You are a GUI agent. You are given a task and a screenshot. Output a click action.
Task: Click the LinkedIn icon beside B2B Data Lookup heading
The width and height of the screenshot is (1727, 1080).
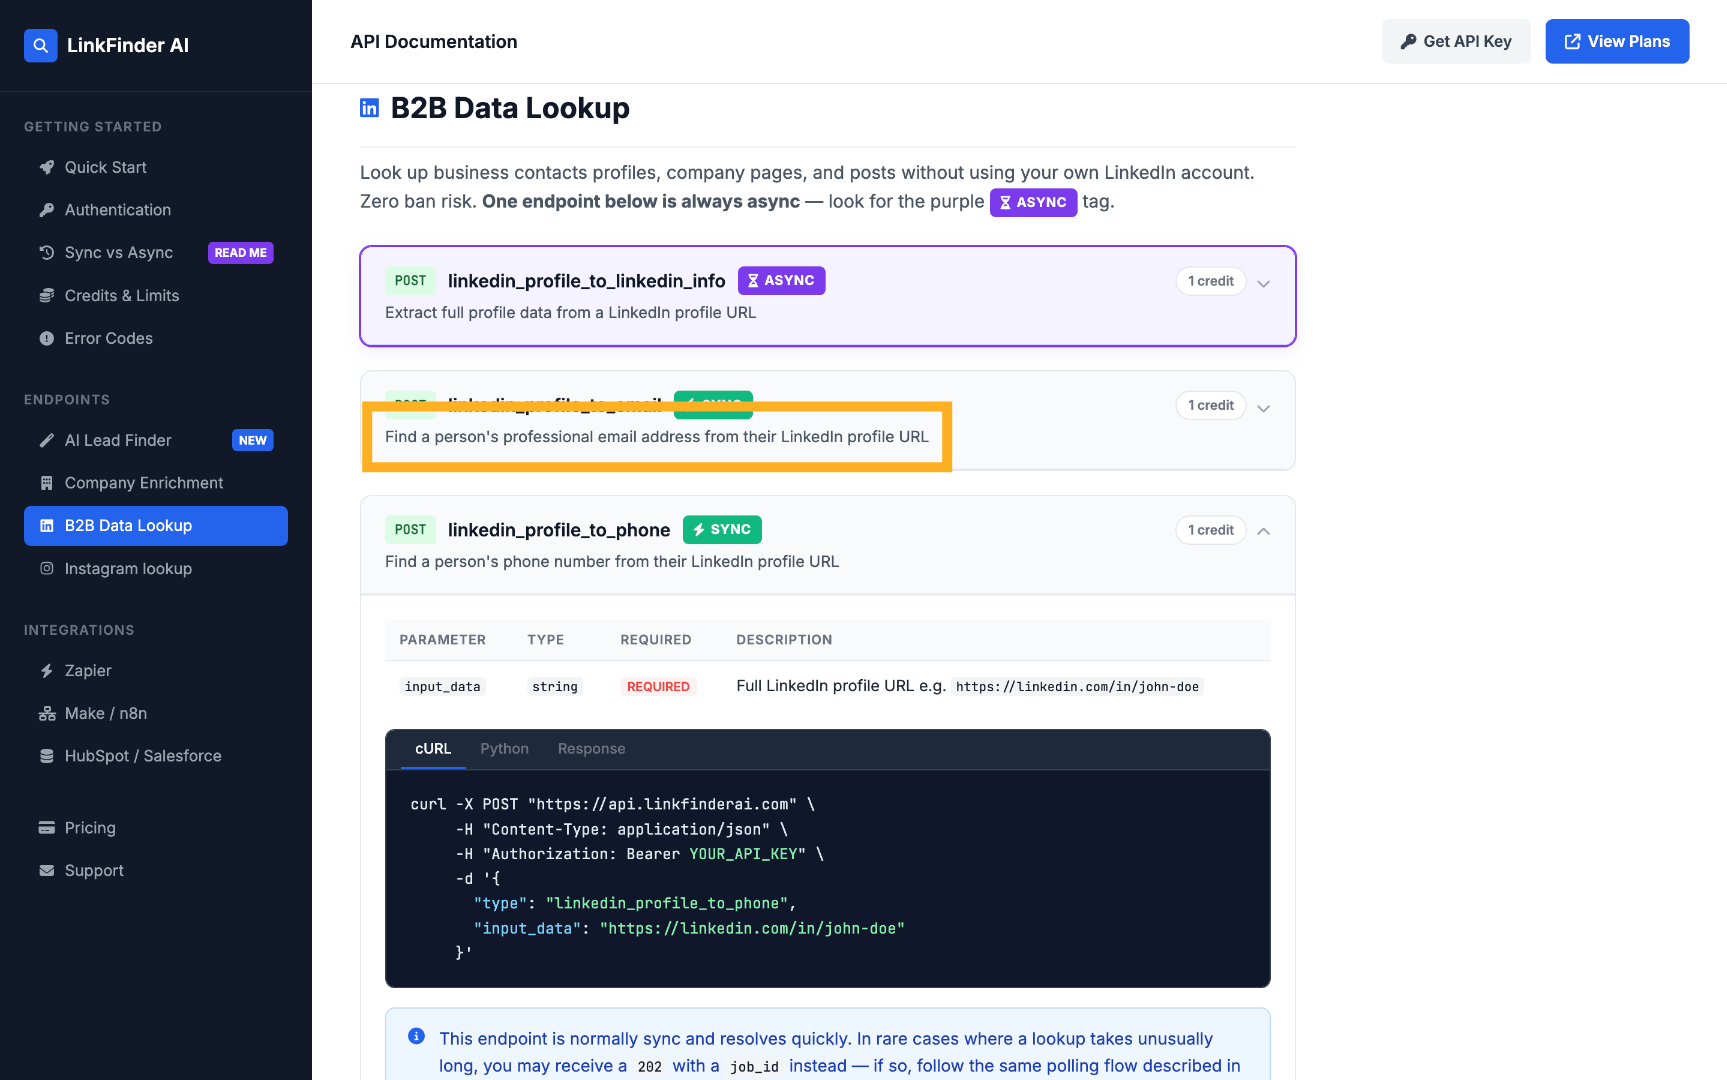pos(369,108)
